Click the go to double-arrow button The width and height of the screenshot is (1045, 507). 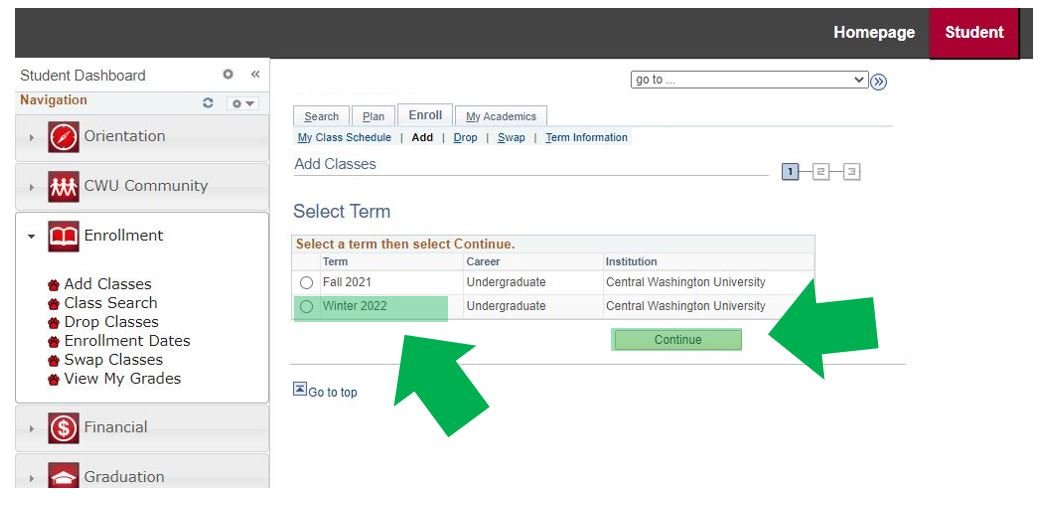879,81
